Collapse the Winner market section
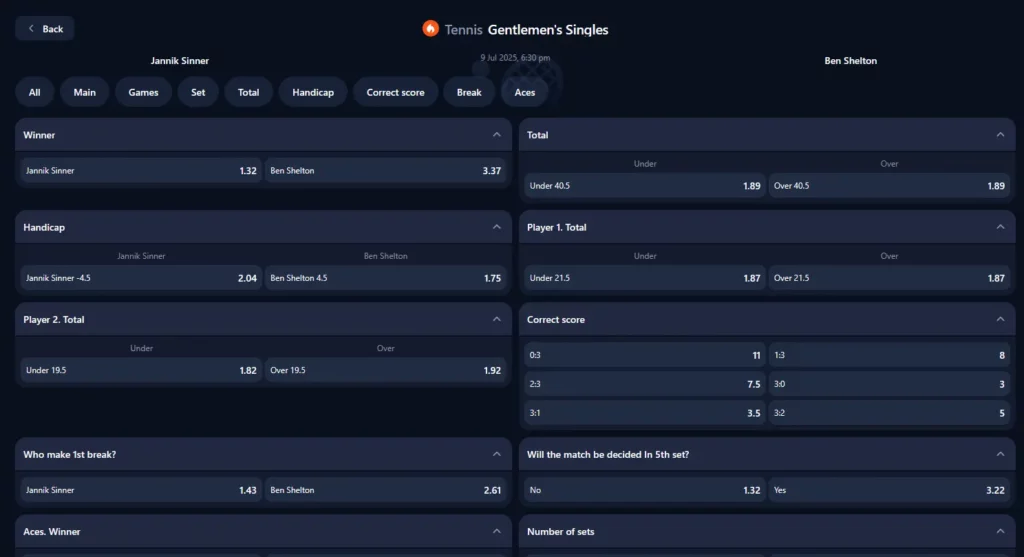Screen dimensions: 1024x557 click(x=497, y=135)
